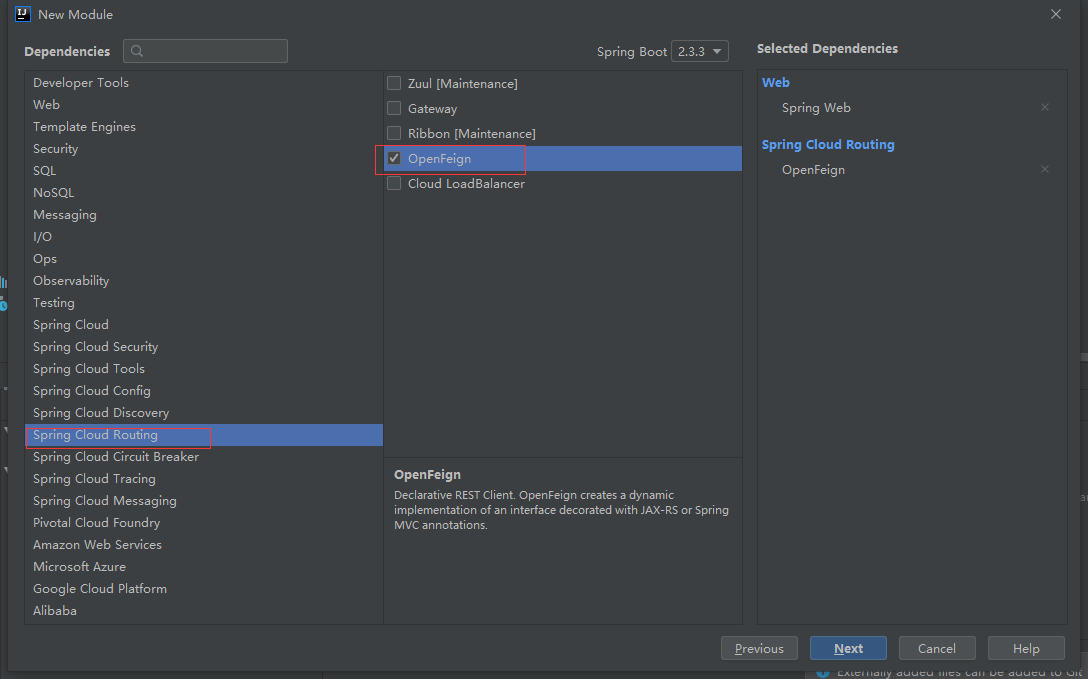Viewport: 1088px width, 679px height.
Task: Select the Developer Tools category
Action: pyautogui.click(x=204, y=83)
